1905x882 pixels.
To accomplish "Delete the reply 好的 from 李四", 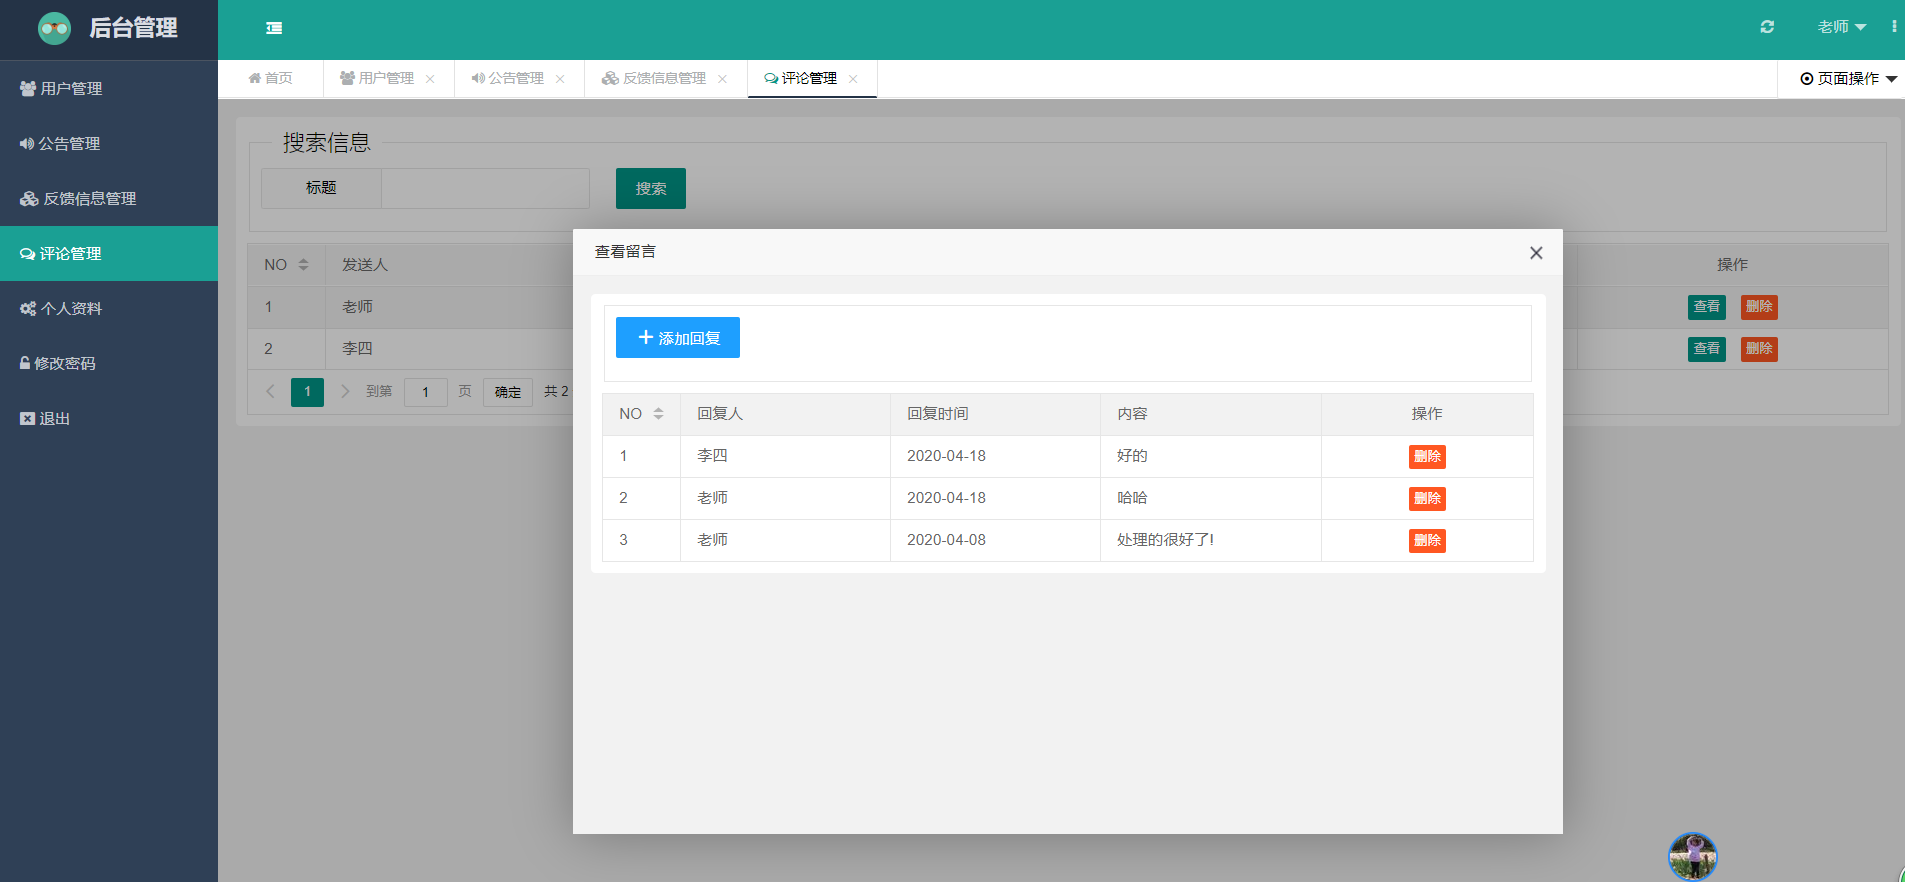I will [1427, 456].
